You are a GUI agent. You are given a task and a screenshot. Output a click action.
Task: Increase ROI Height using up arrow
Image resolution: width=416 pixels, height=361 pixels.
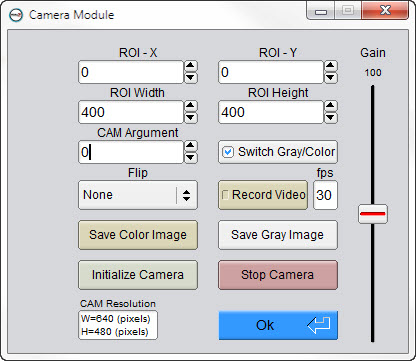pyautogui.click(x=330, y=106)
